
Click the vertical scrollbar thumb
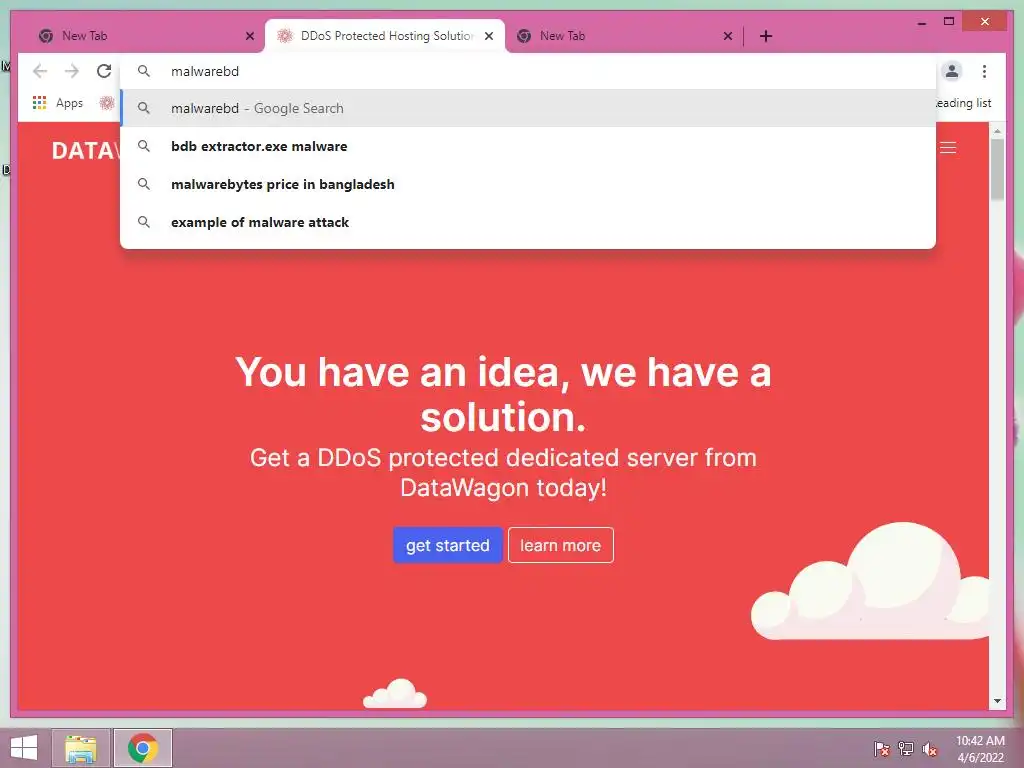[997, 170]
